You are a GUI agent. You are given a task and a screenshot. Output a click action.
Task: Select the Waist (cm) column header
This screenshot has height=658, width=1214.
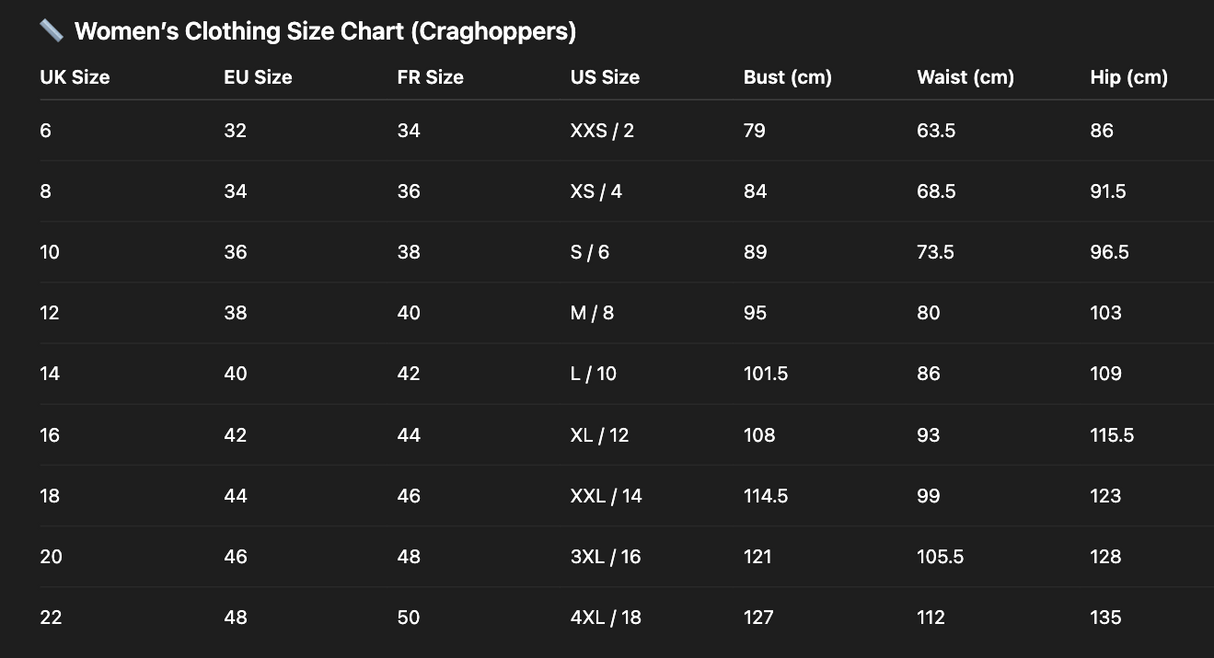pyautogui.click(x=965, y=77)
